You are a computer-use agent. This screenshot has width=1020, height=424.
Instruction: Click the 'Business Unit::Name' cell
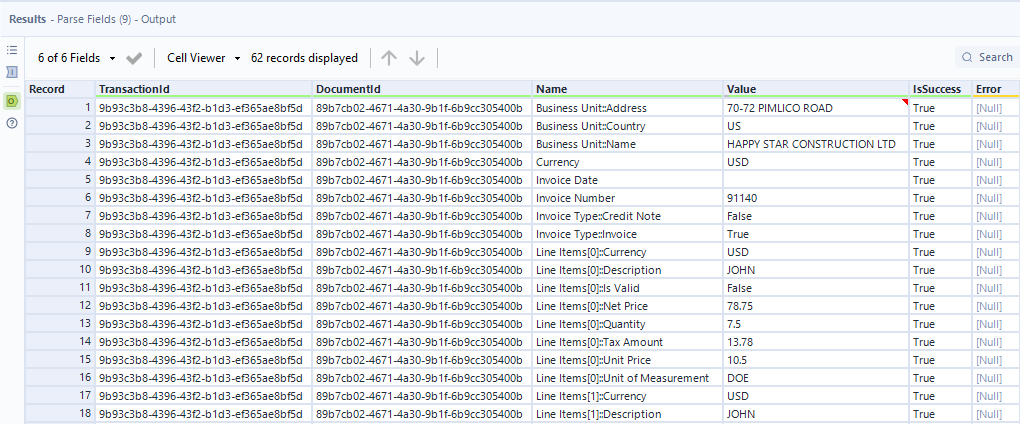[x=628, y=144]
